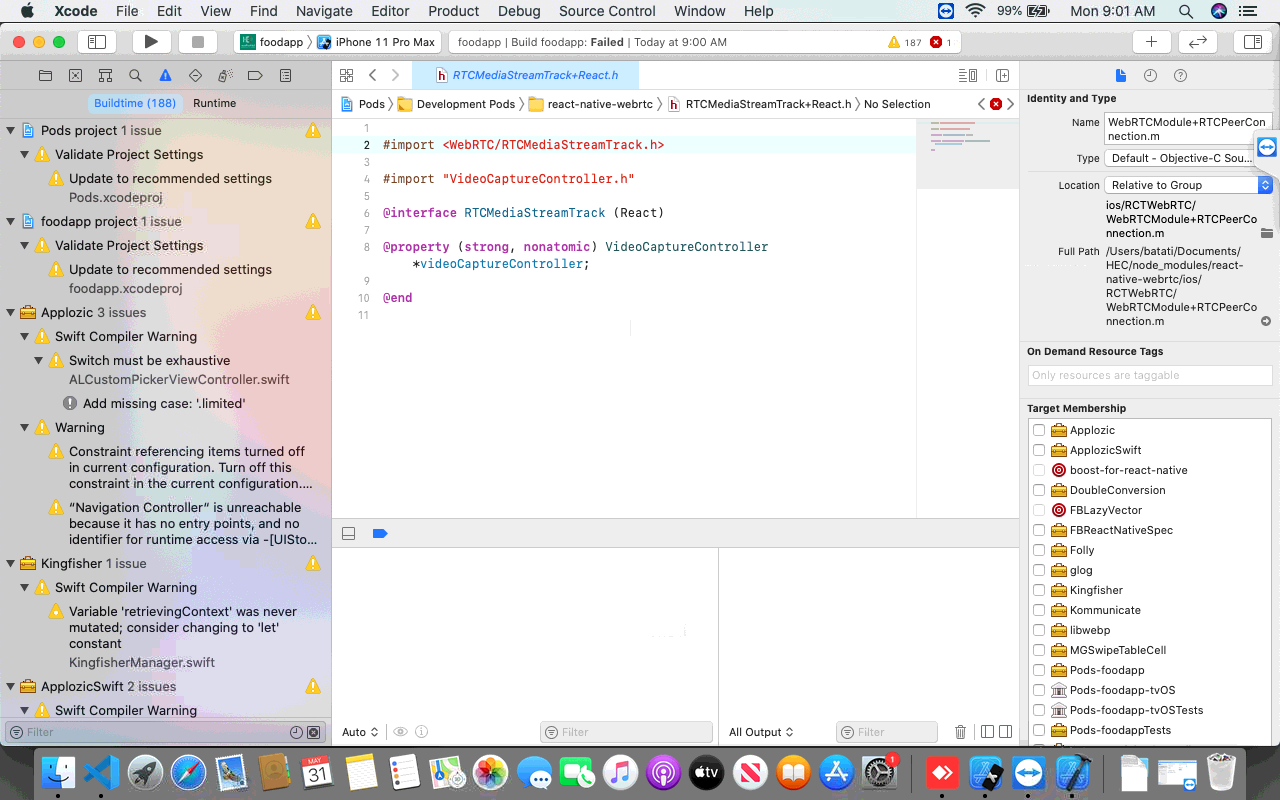Image resolution: width=1280 pixels, height=800 pixels.
Task: Open the Location popup showing Relative to Group
Action: (1186, 184)
